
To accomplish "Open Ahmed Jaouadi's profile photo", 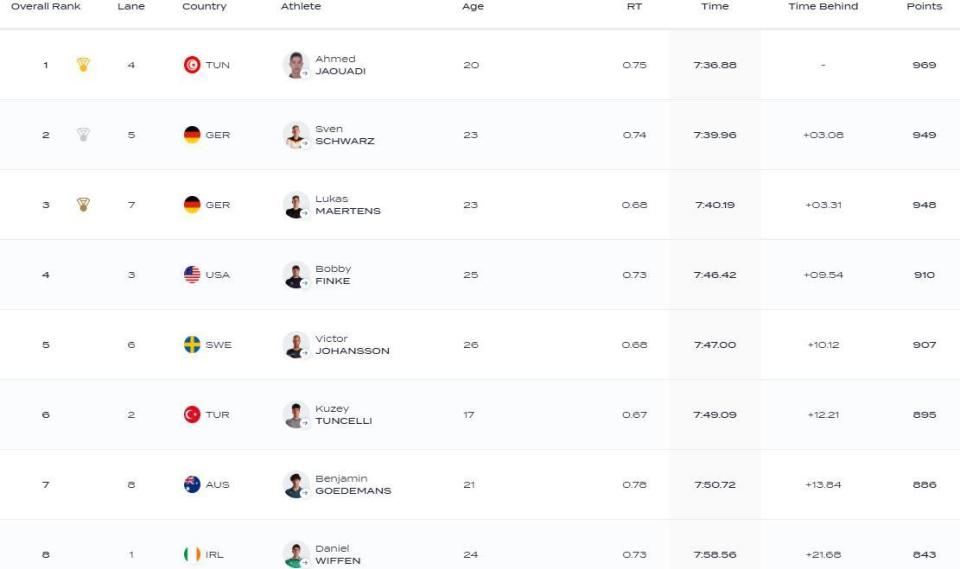I will coord(296,65).
